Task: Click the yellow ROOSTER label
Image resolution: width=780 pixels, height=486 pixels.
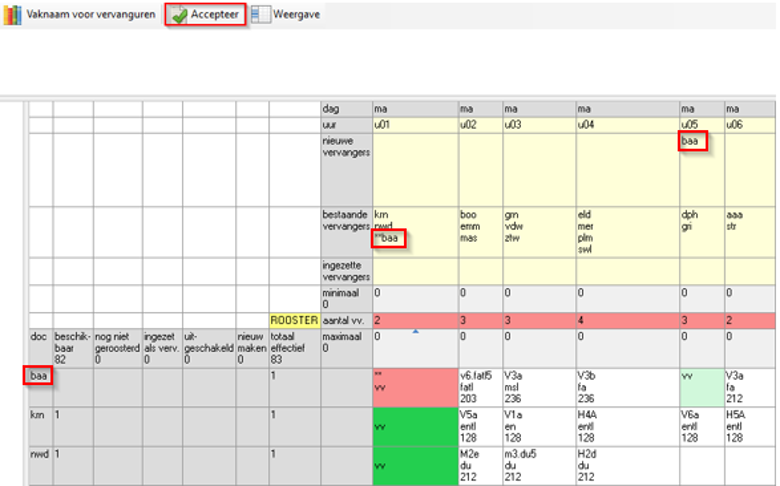Action: 294,320
